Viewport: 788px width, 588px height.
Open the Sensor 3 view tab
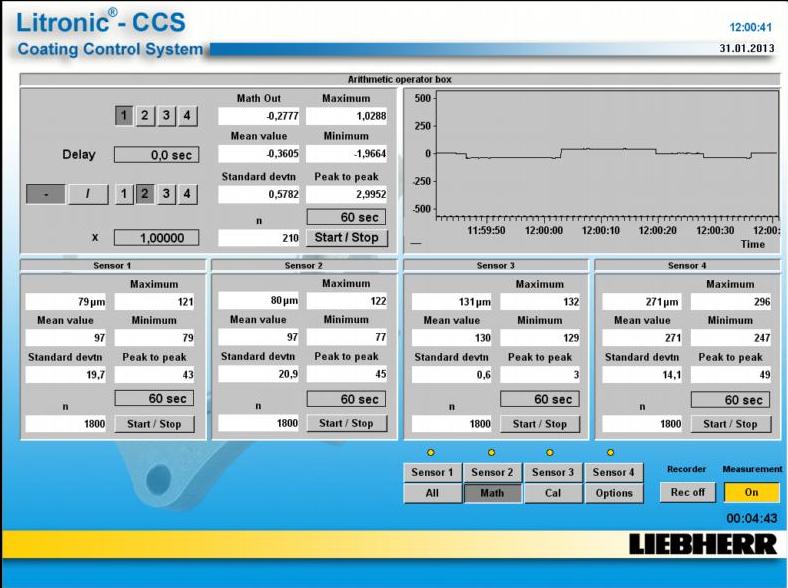(x=553, y=472)
